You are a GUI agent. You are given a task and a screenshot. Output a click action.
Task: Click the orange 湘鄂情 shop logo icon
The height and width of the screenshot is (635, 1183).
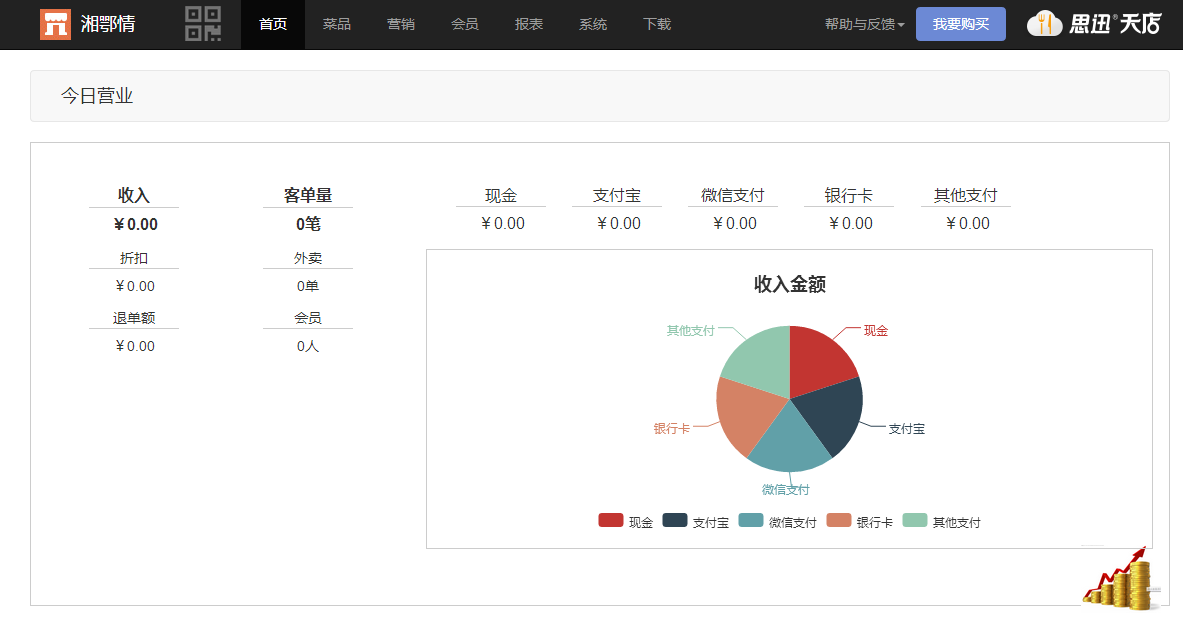click(55, 24)
